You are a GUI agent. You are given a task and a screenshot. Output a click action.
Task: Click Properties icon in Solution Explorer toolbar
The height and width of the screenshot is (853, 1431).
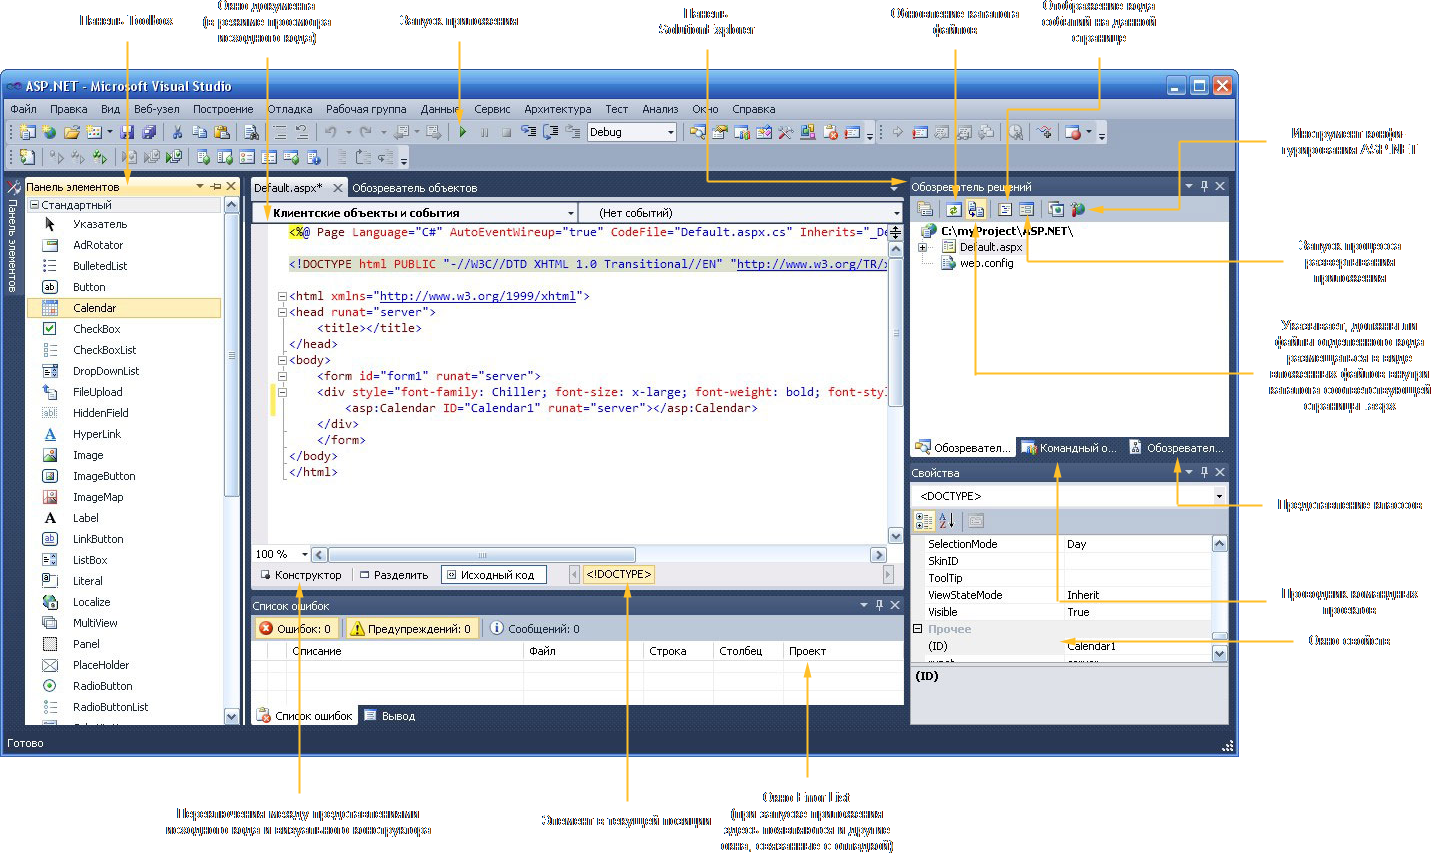tap(925, 209)
